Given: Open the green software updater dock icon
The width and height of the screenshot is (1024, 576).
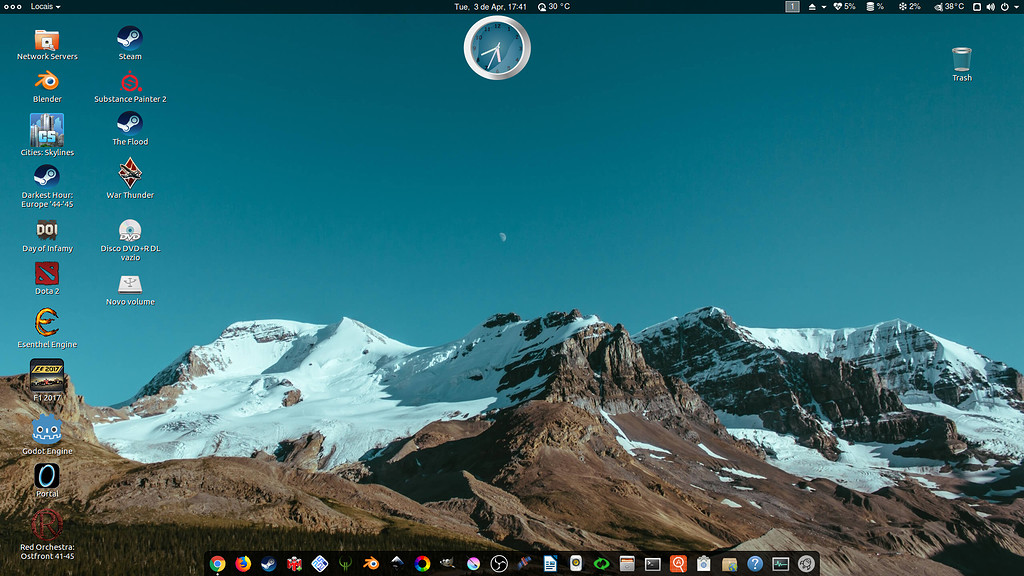Looking at the screenshot, I should (x=601, y=564).
